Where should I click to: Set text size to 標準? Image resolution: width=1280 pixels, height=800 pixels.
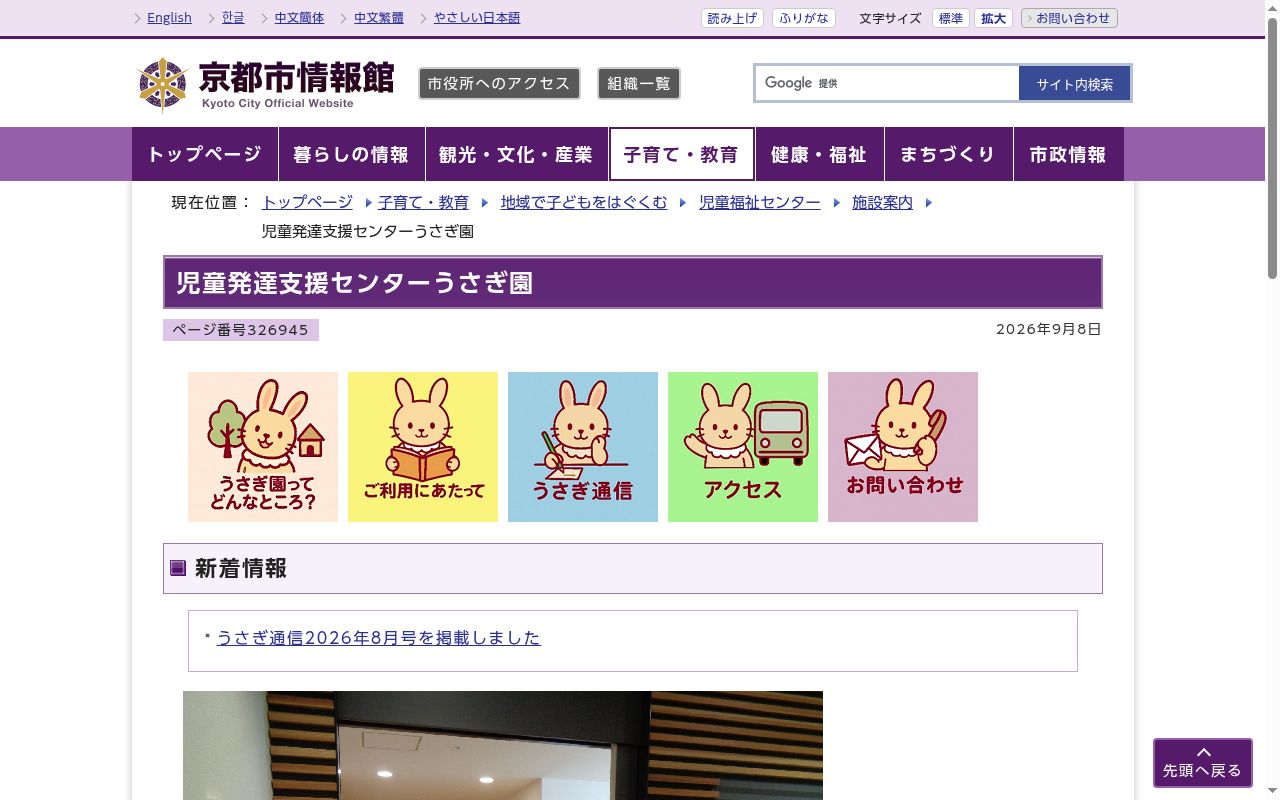tap(951, 18)
